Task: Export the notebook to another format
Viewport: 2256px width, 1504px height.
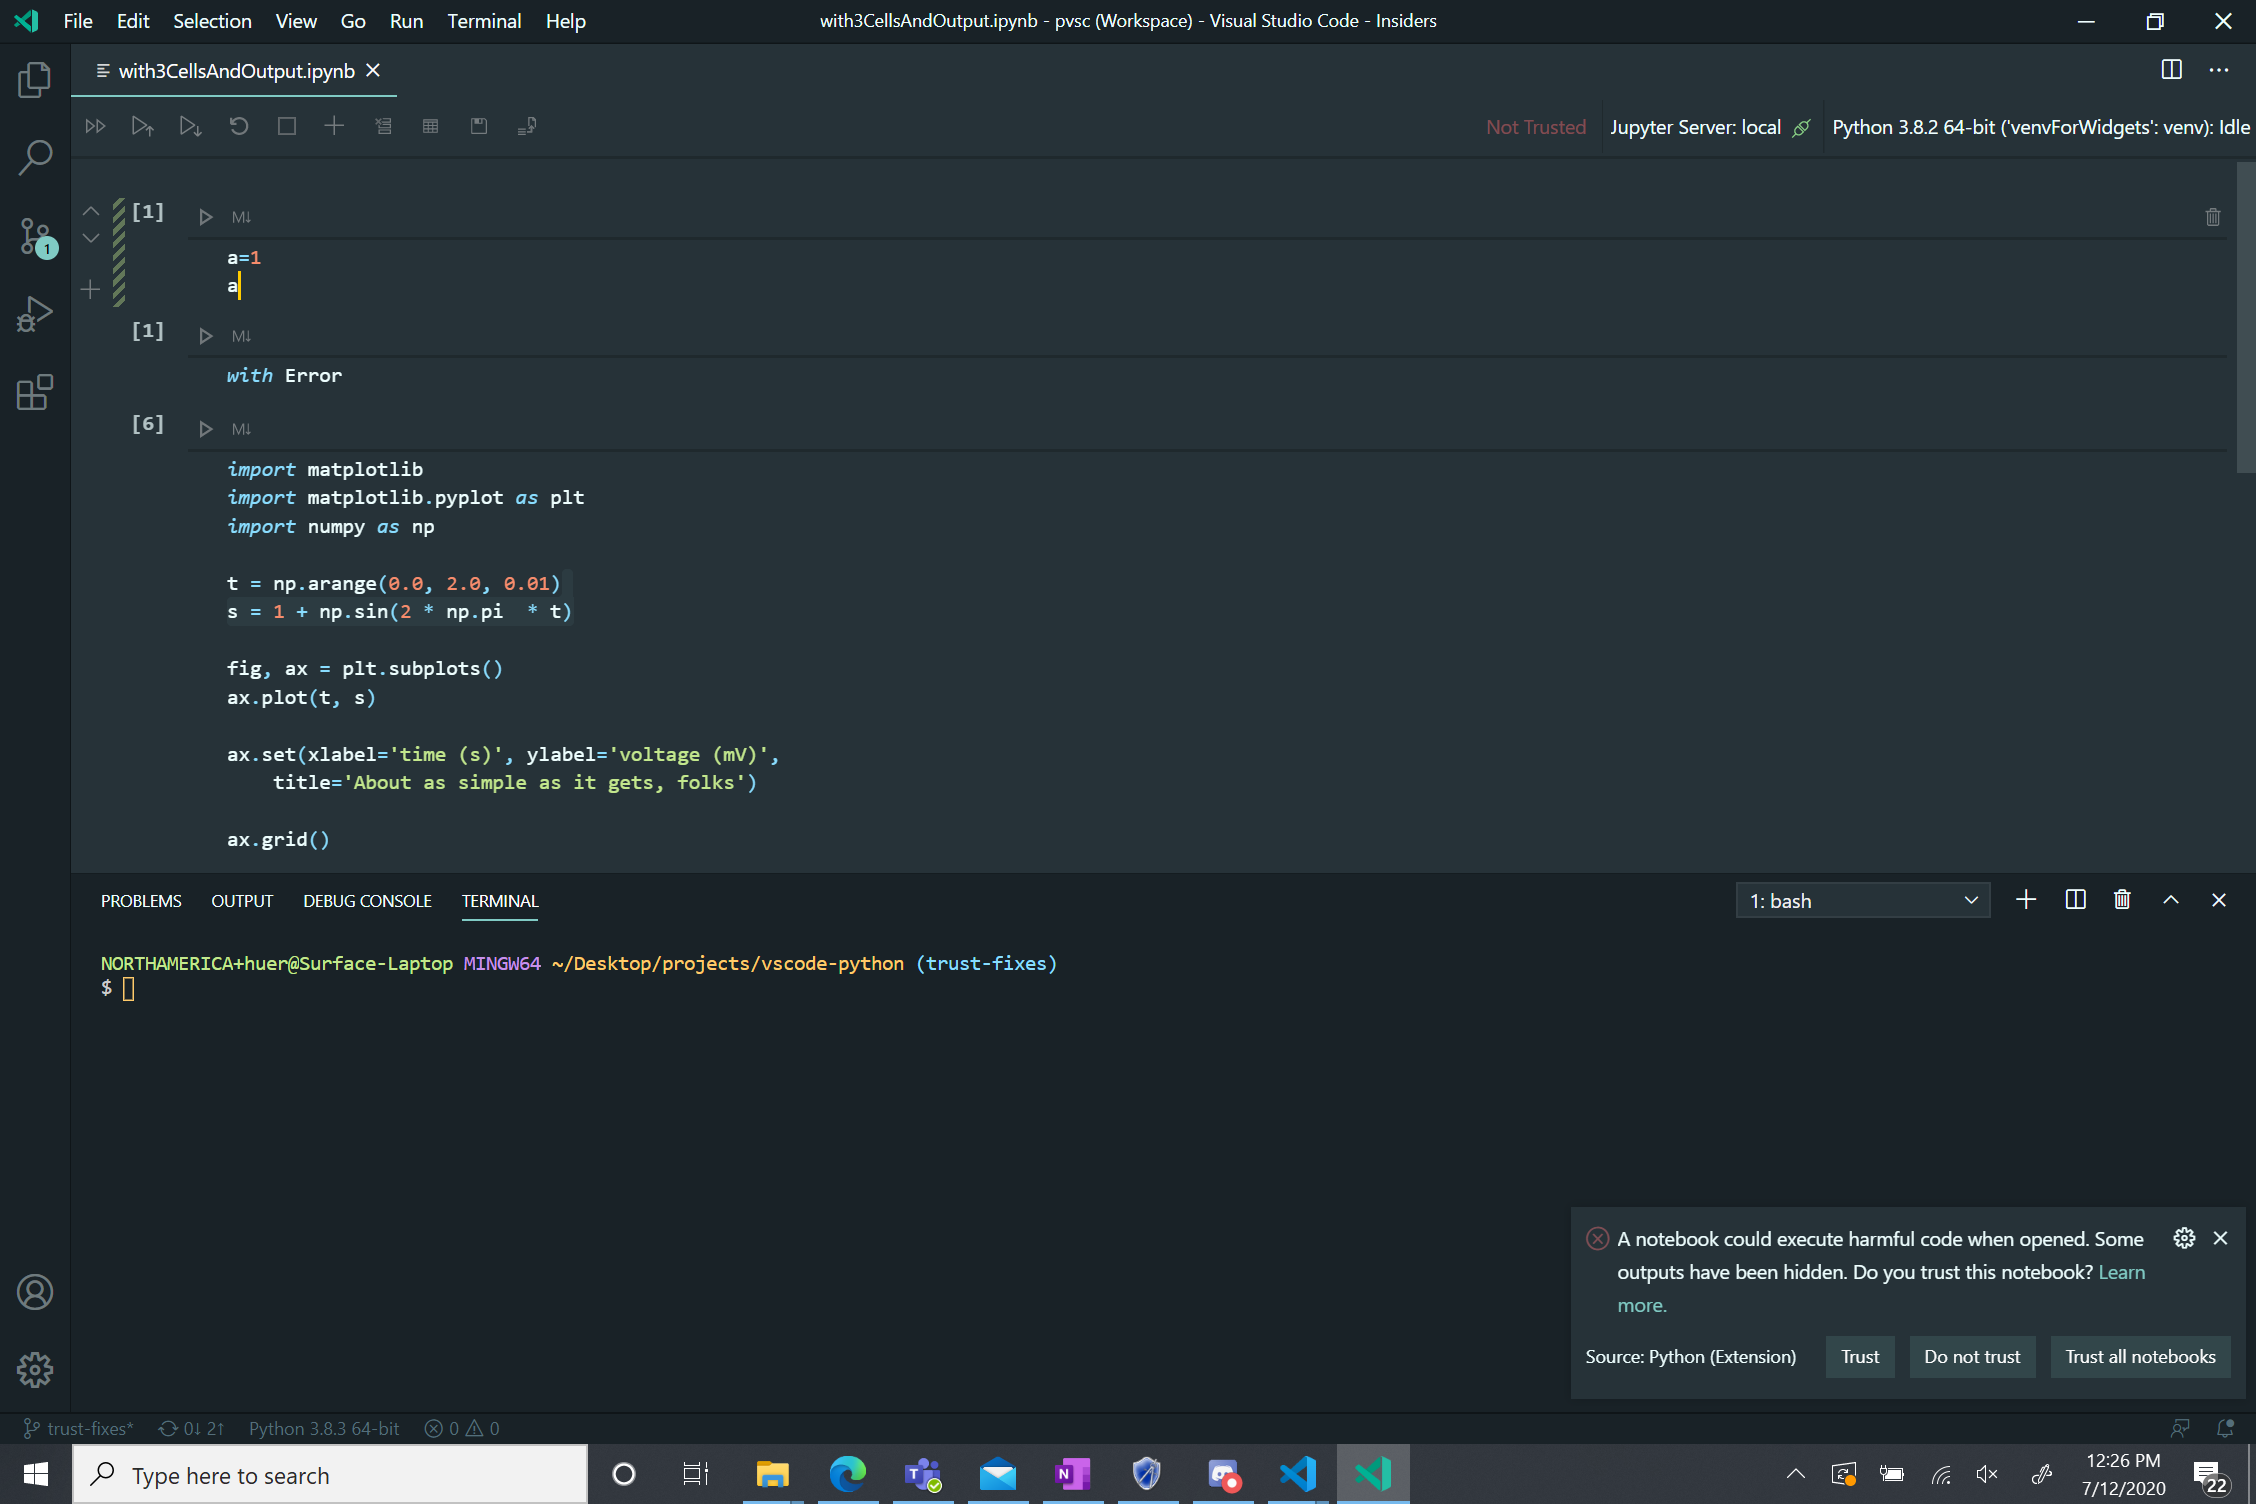Action: click(527, 126)
